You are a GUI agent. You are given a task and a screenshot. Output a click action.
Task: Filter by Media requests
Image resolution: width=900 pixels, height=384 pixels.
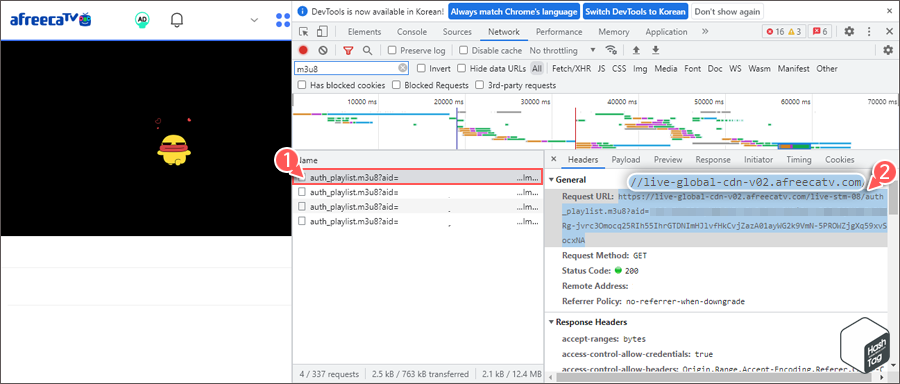coord(666,68)
